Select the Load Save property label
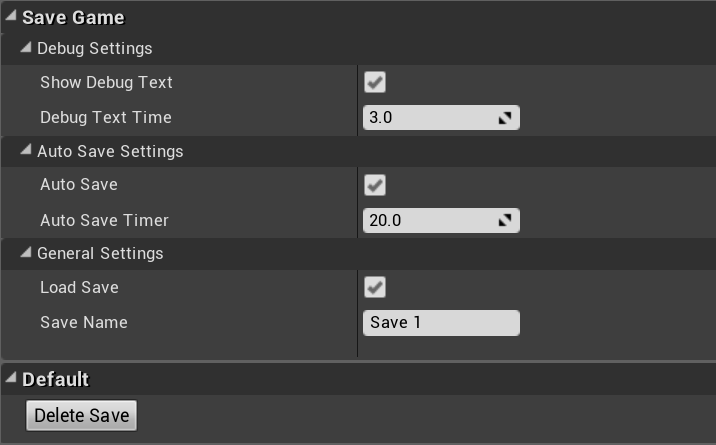 coord(79,288)
